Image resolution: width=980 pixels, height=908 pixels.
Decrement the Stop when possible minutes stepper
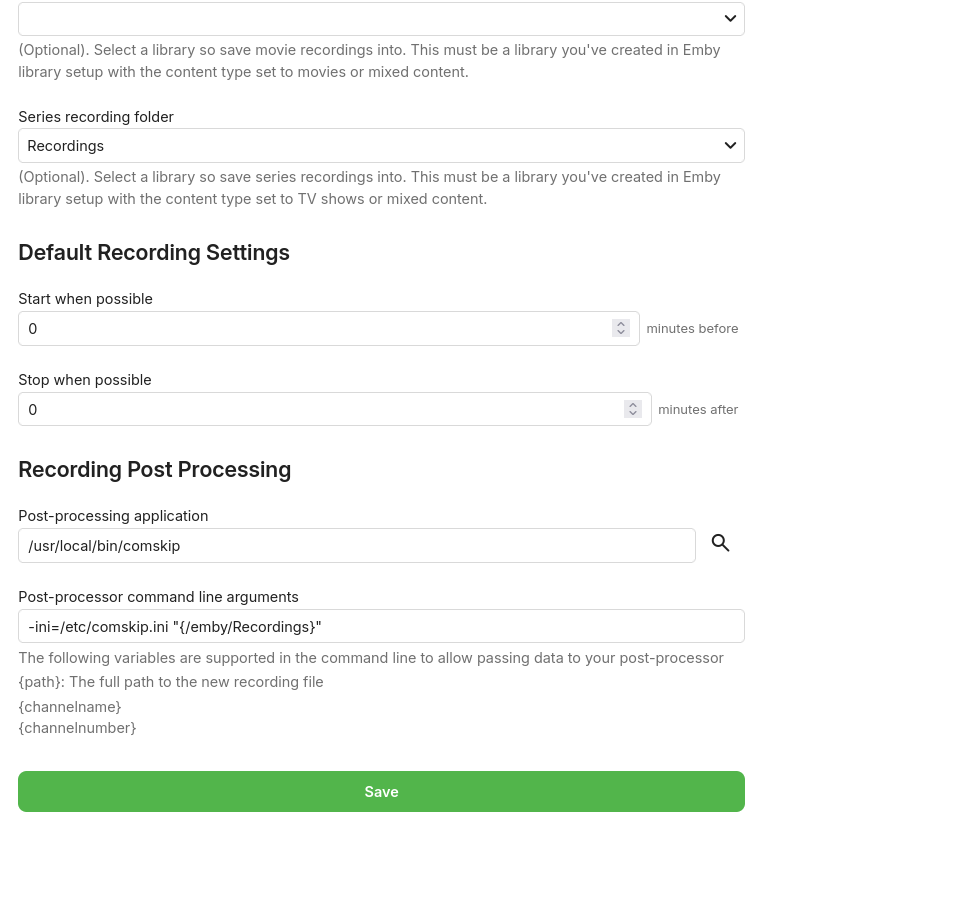[633, 413]
